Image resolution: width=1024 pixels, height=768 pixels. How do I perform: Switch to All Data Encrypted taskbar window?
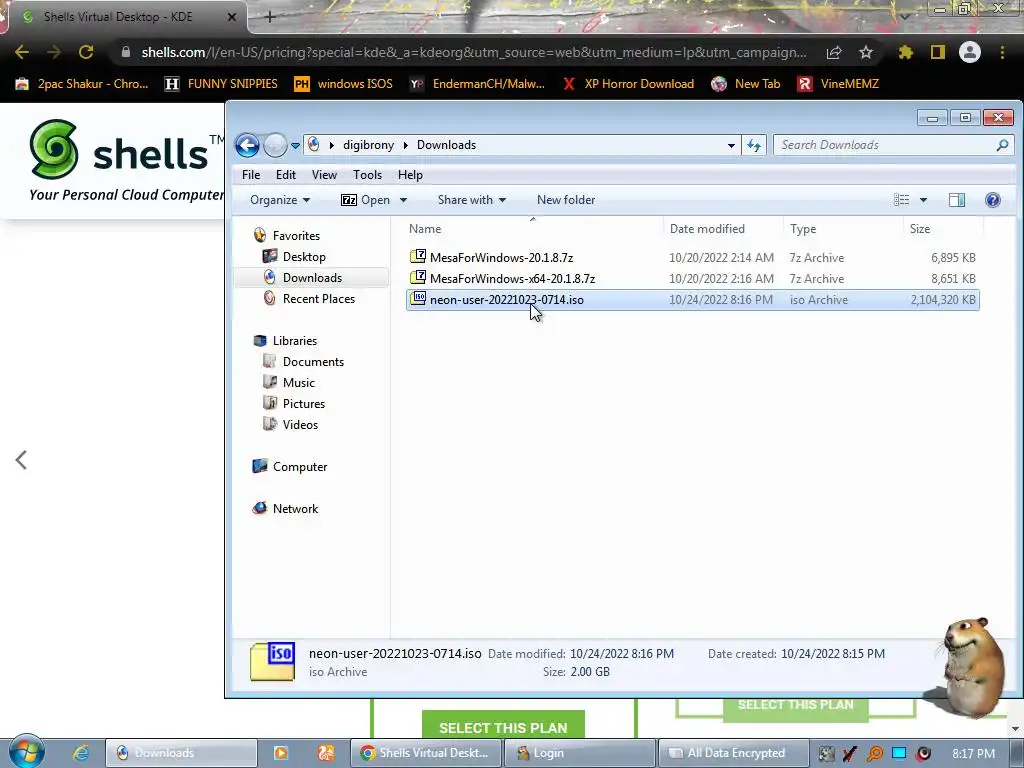(x=733, y=753)
